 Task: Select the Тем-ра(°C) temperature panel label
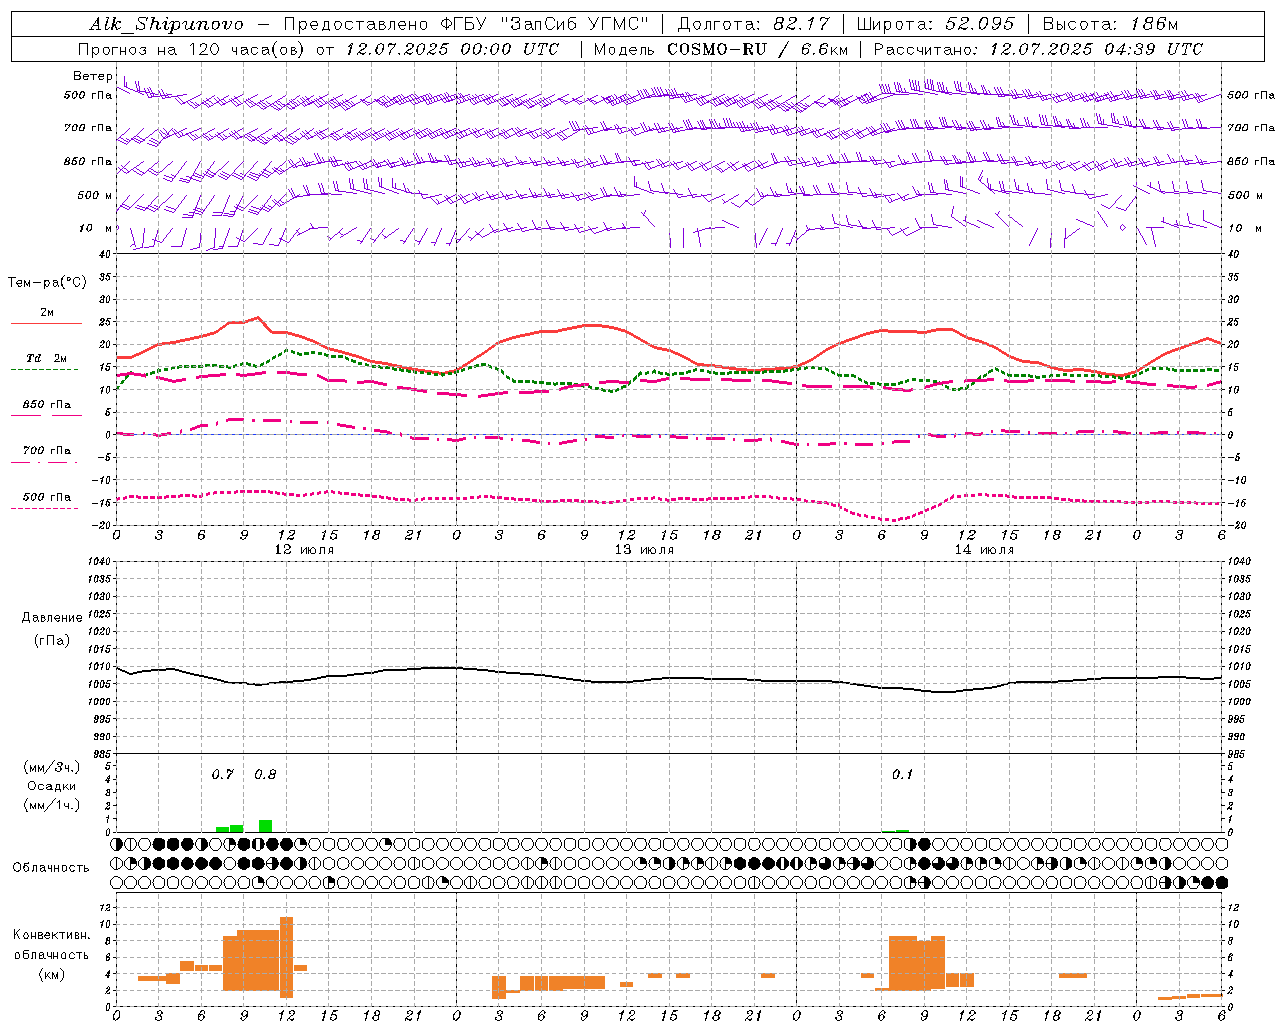47,283
